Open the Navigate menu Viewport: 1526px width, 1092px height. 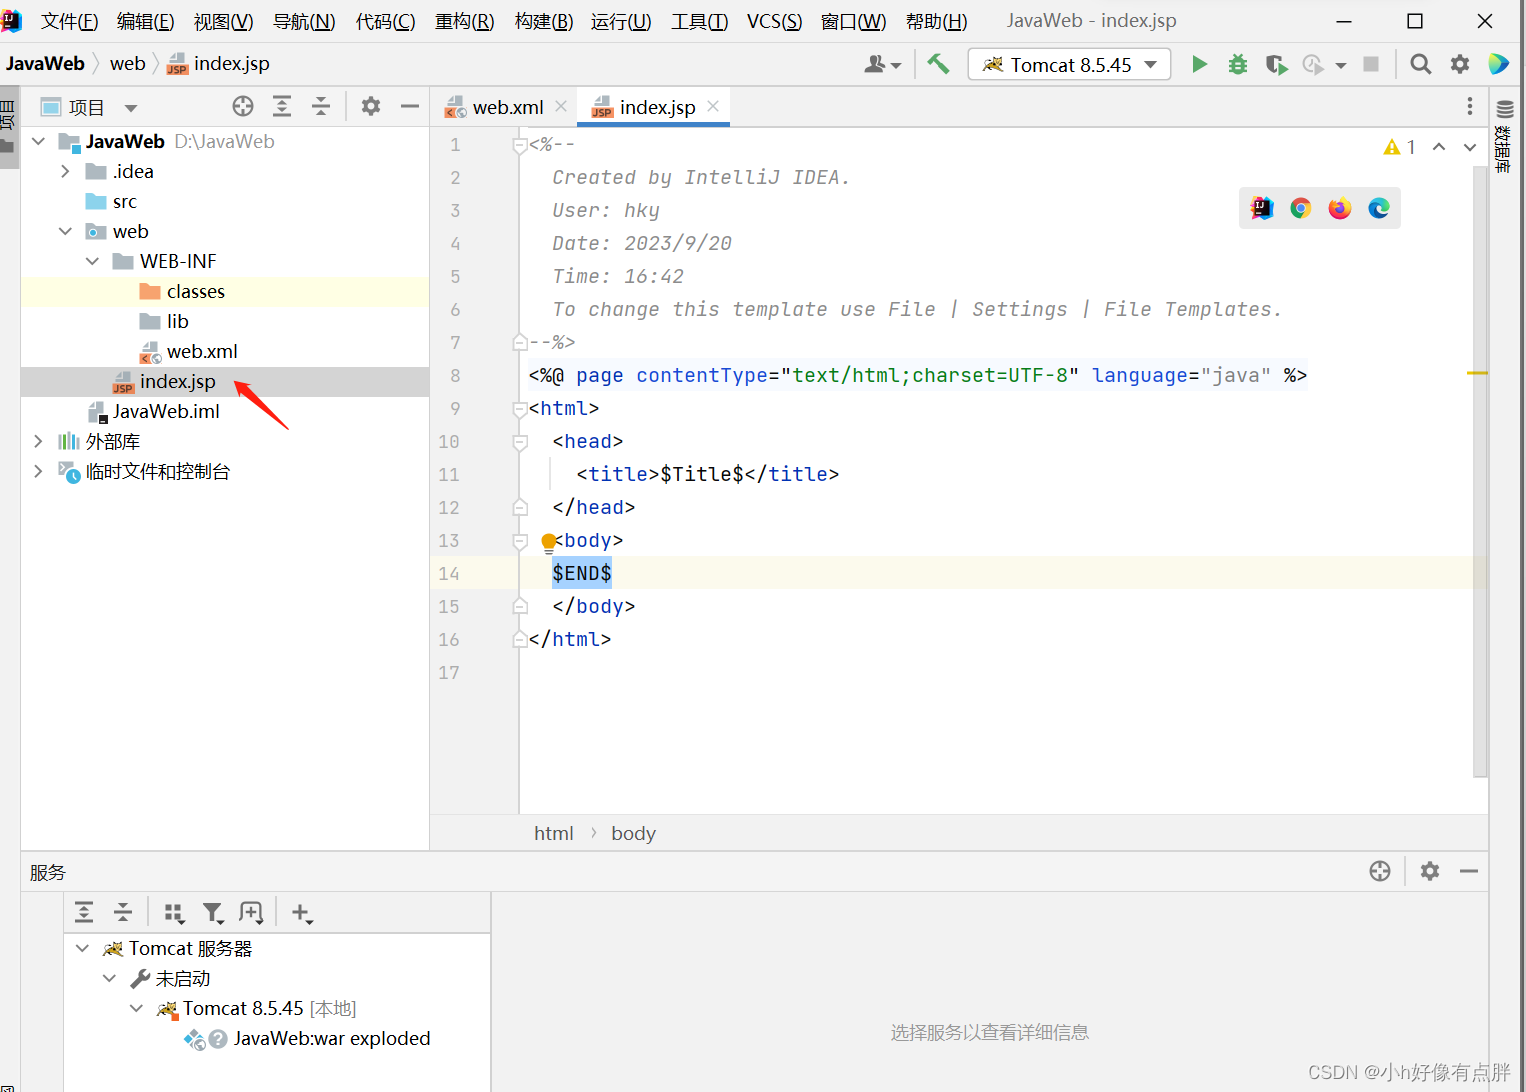coord(304,21)
